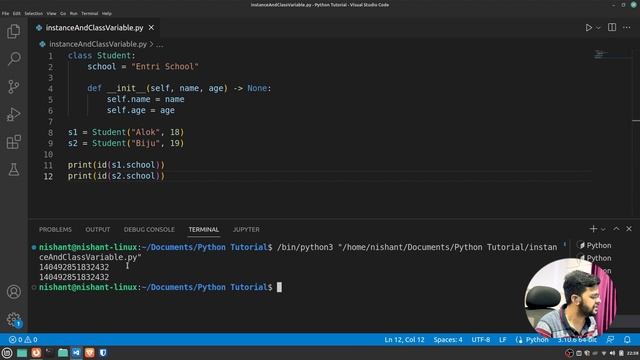Open the Extensions view
640x360 pixels.
(x=13, y=142)
